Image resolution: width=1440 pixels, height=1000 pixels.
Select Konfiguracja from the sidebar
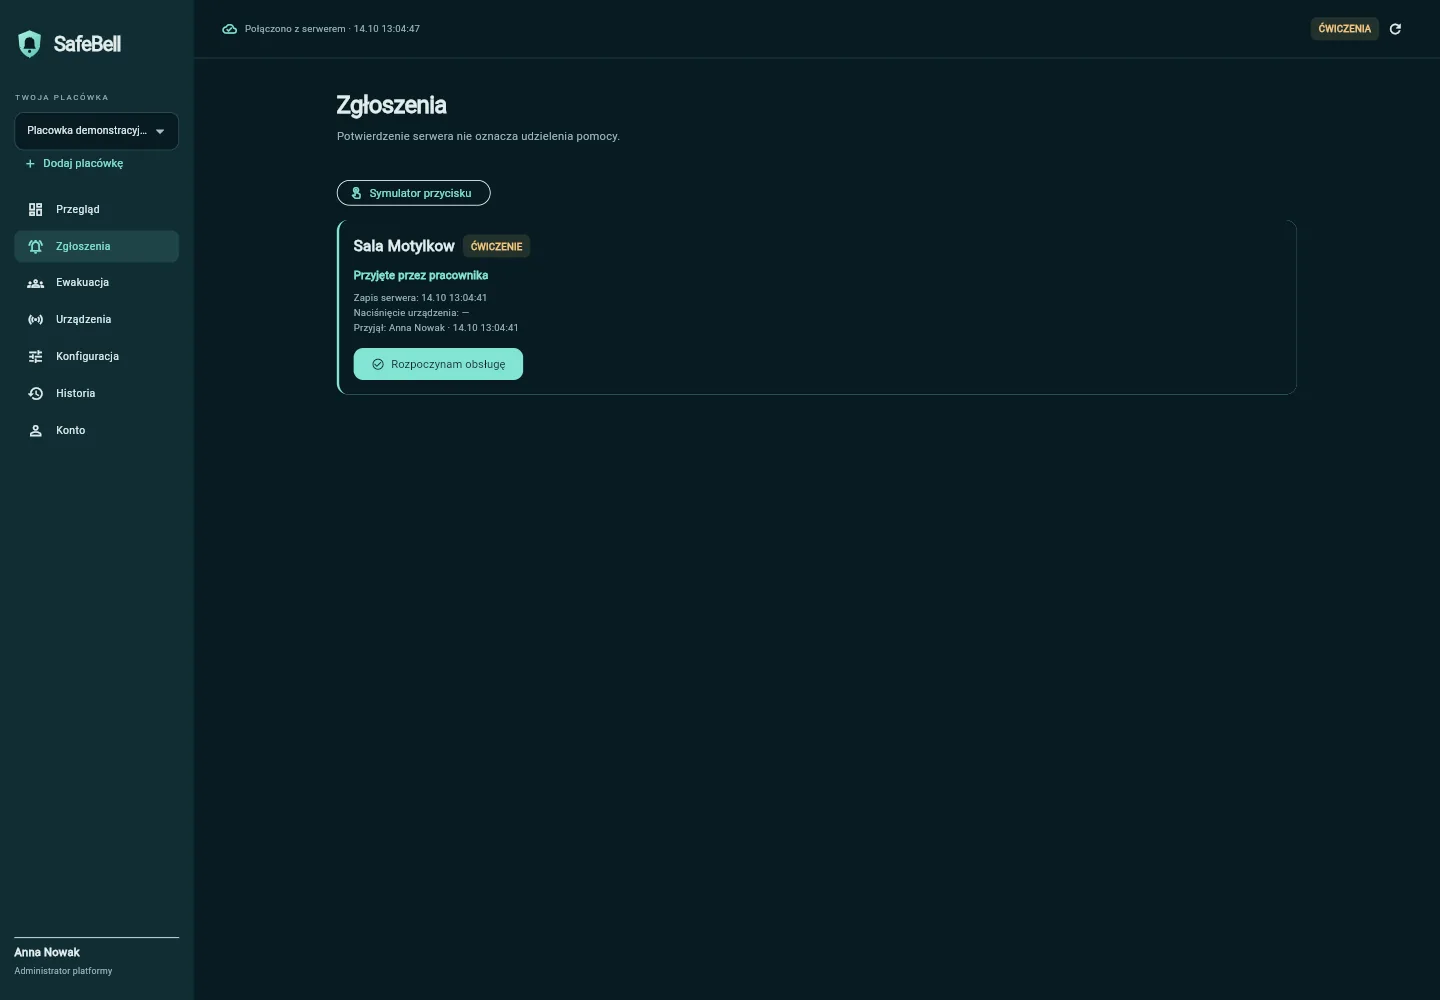click(x=97, y=357)
